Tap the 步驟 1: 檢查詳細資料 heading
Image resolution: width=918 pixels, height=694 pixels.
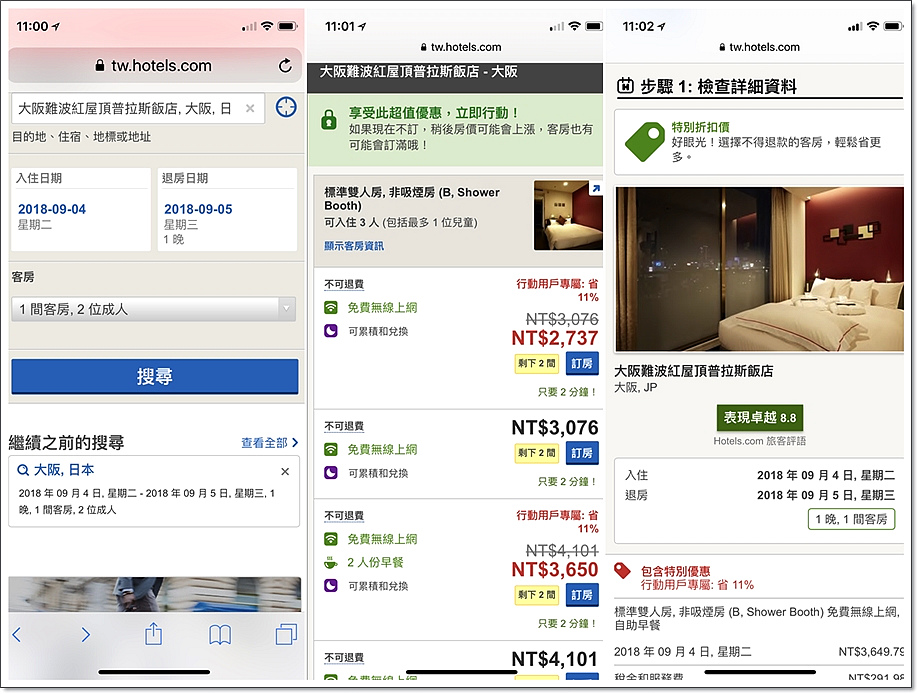tap(718, 87)
